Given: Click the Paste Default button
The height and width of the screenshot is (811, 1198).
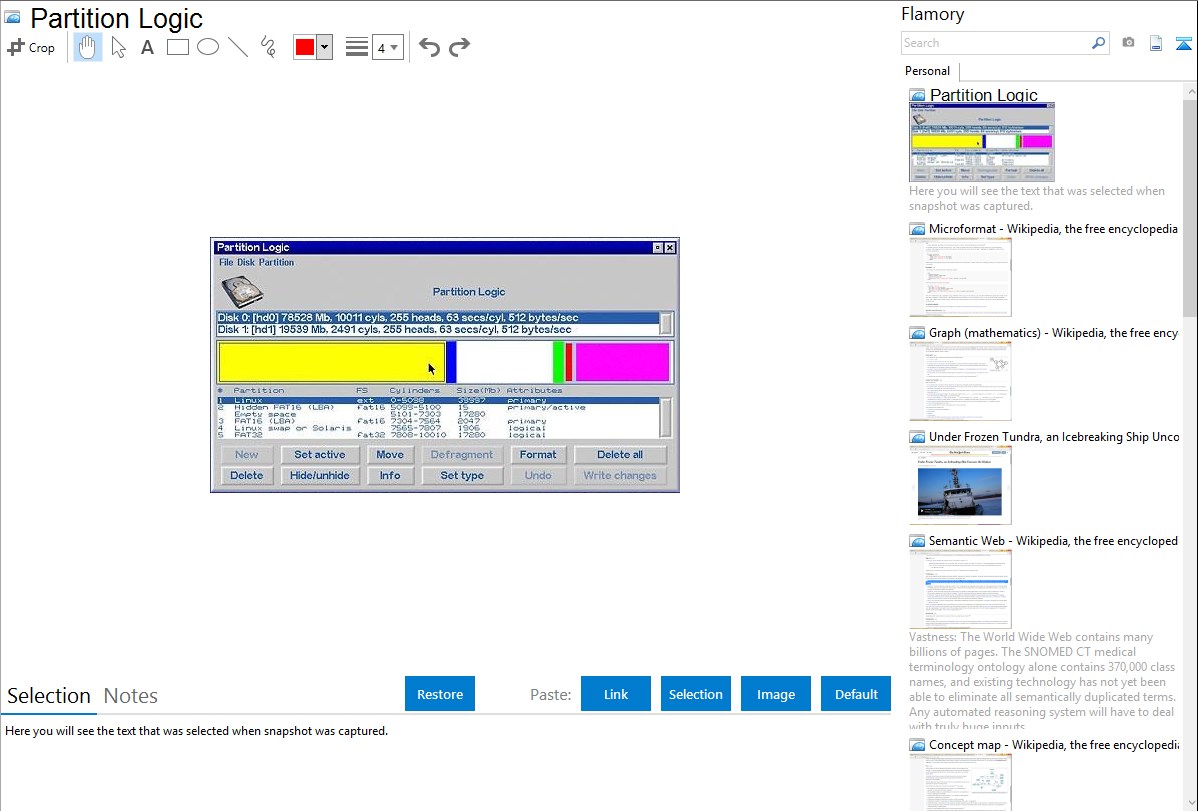Looking at the screenshot, I should click(856, 694).
